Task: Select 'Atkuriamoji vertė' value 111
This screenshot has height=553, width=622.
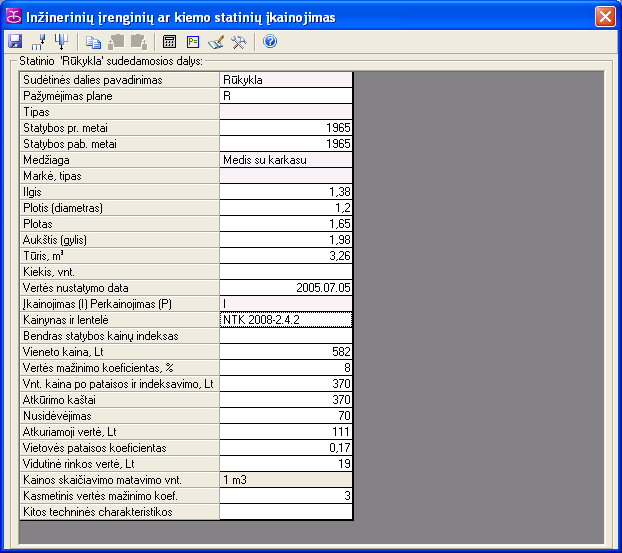Action: pos(286,432)
